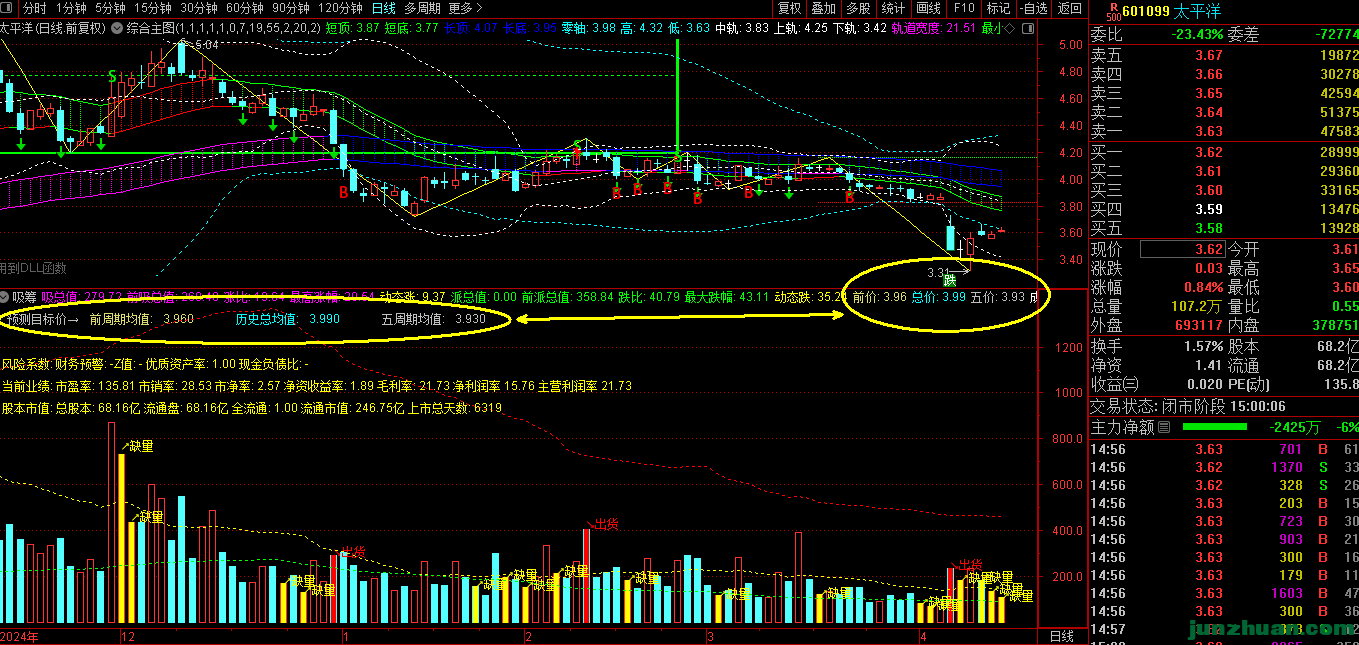Screen dimensions: 1359x645
Task: Switch to the 分时 intraday view
Action: 34,8
